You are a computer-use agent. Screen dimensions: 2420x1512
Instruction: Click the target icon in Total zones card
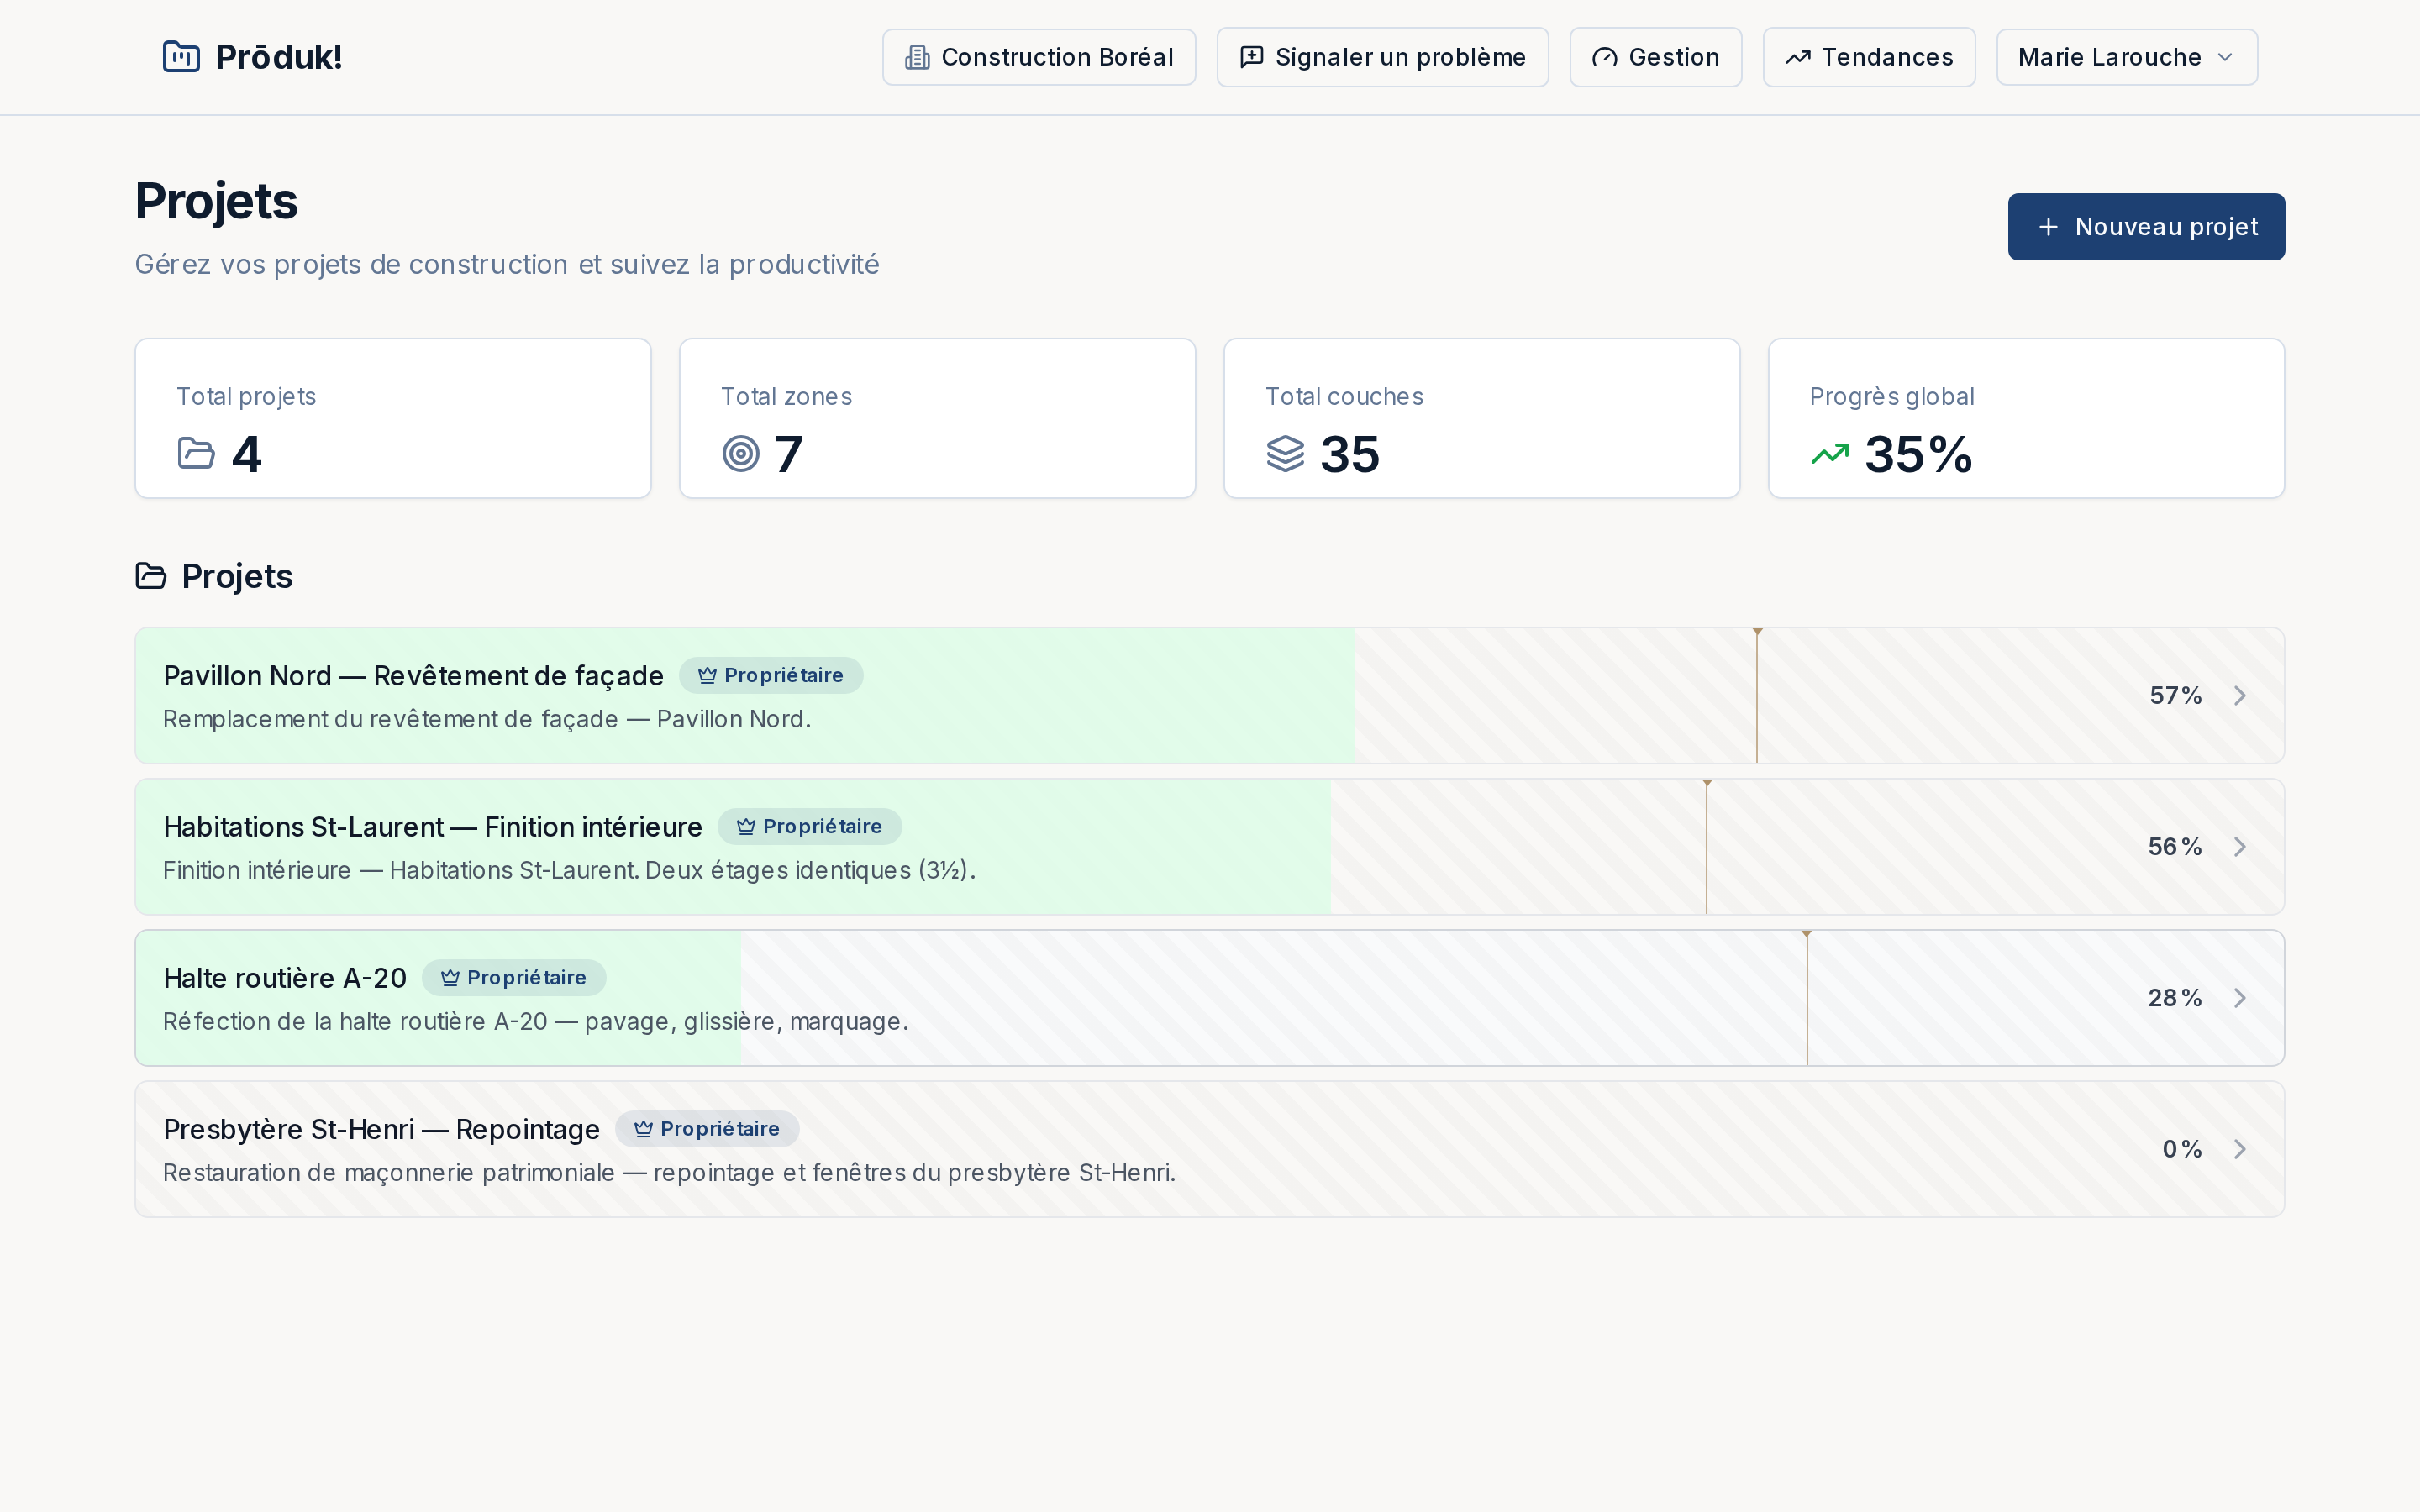[741, 453]
